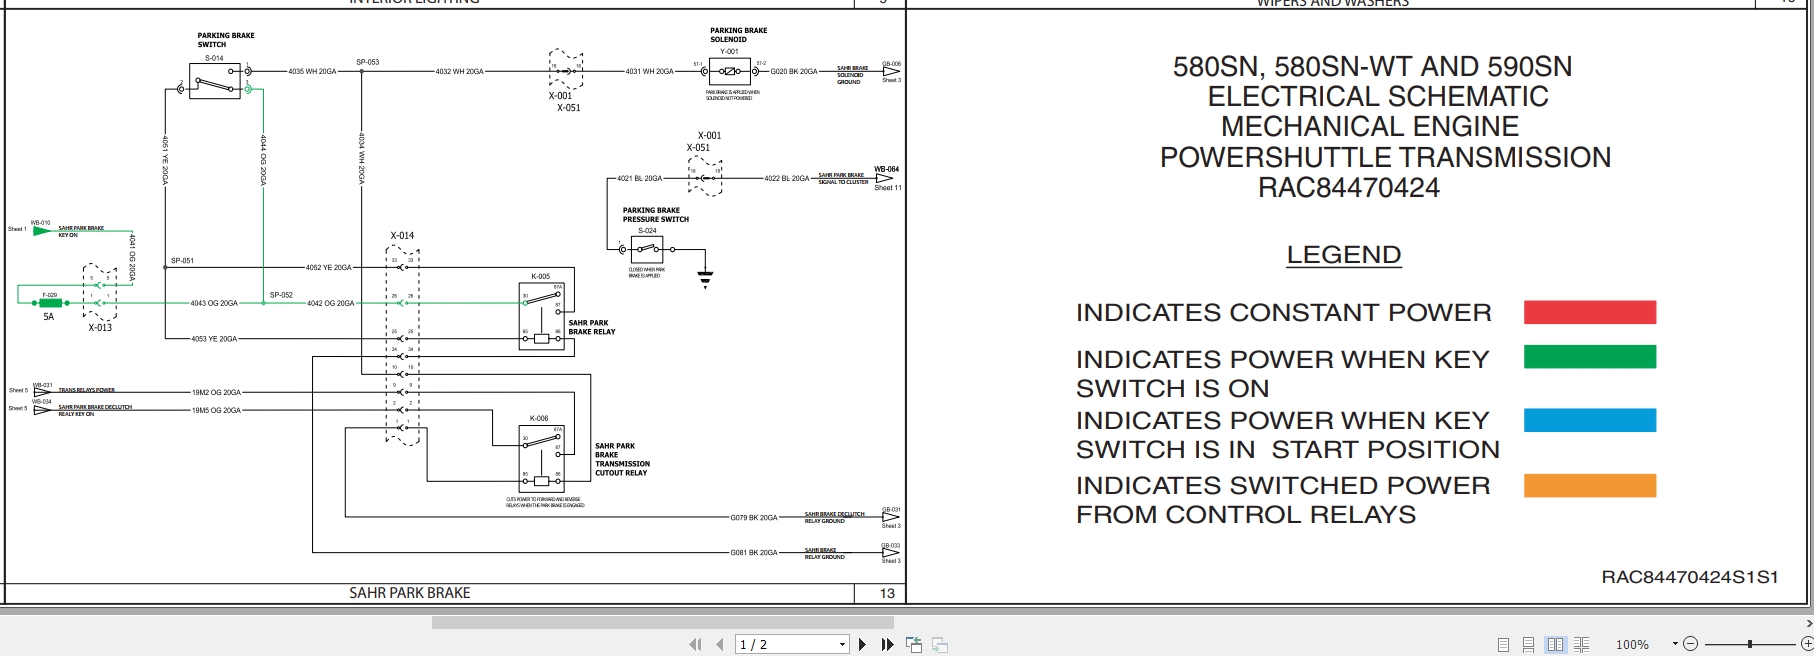Zoom out with the minus button
Screen dimensions: 1814x656
pos(1690,645)
